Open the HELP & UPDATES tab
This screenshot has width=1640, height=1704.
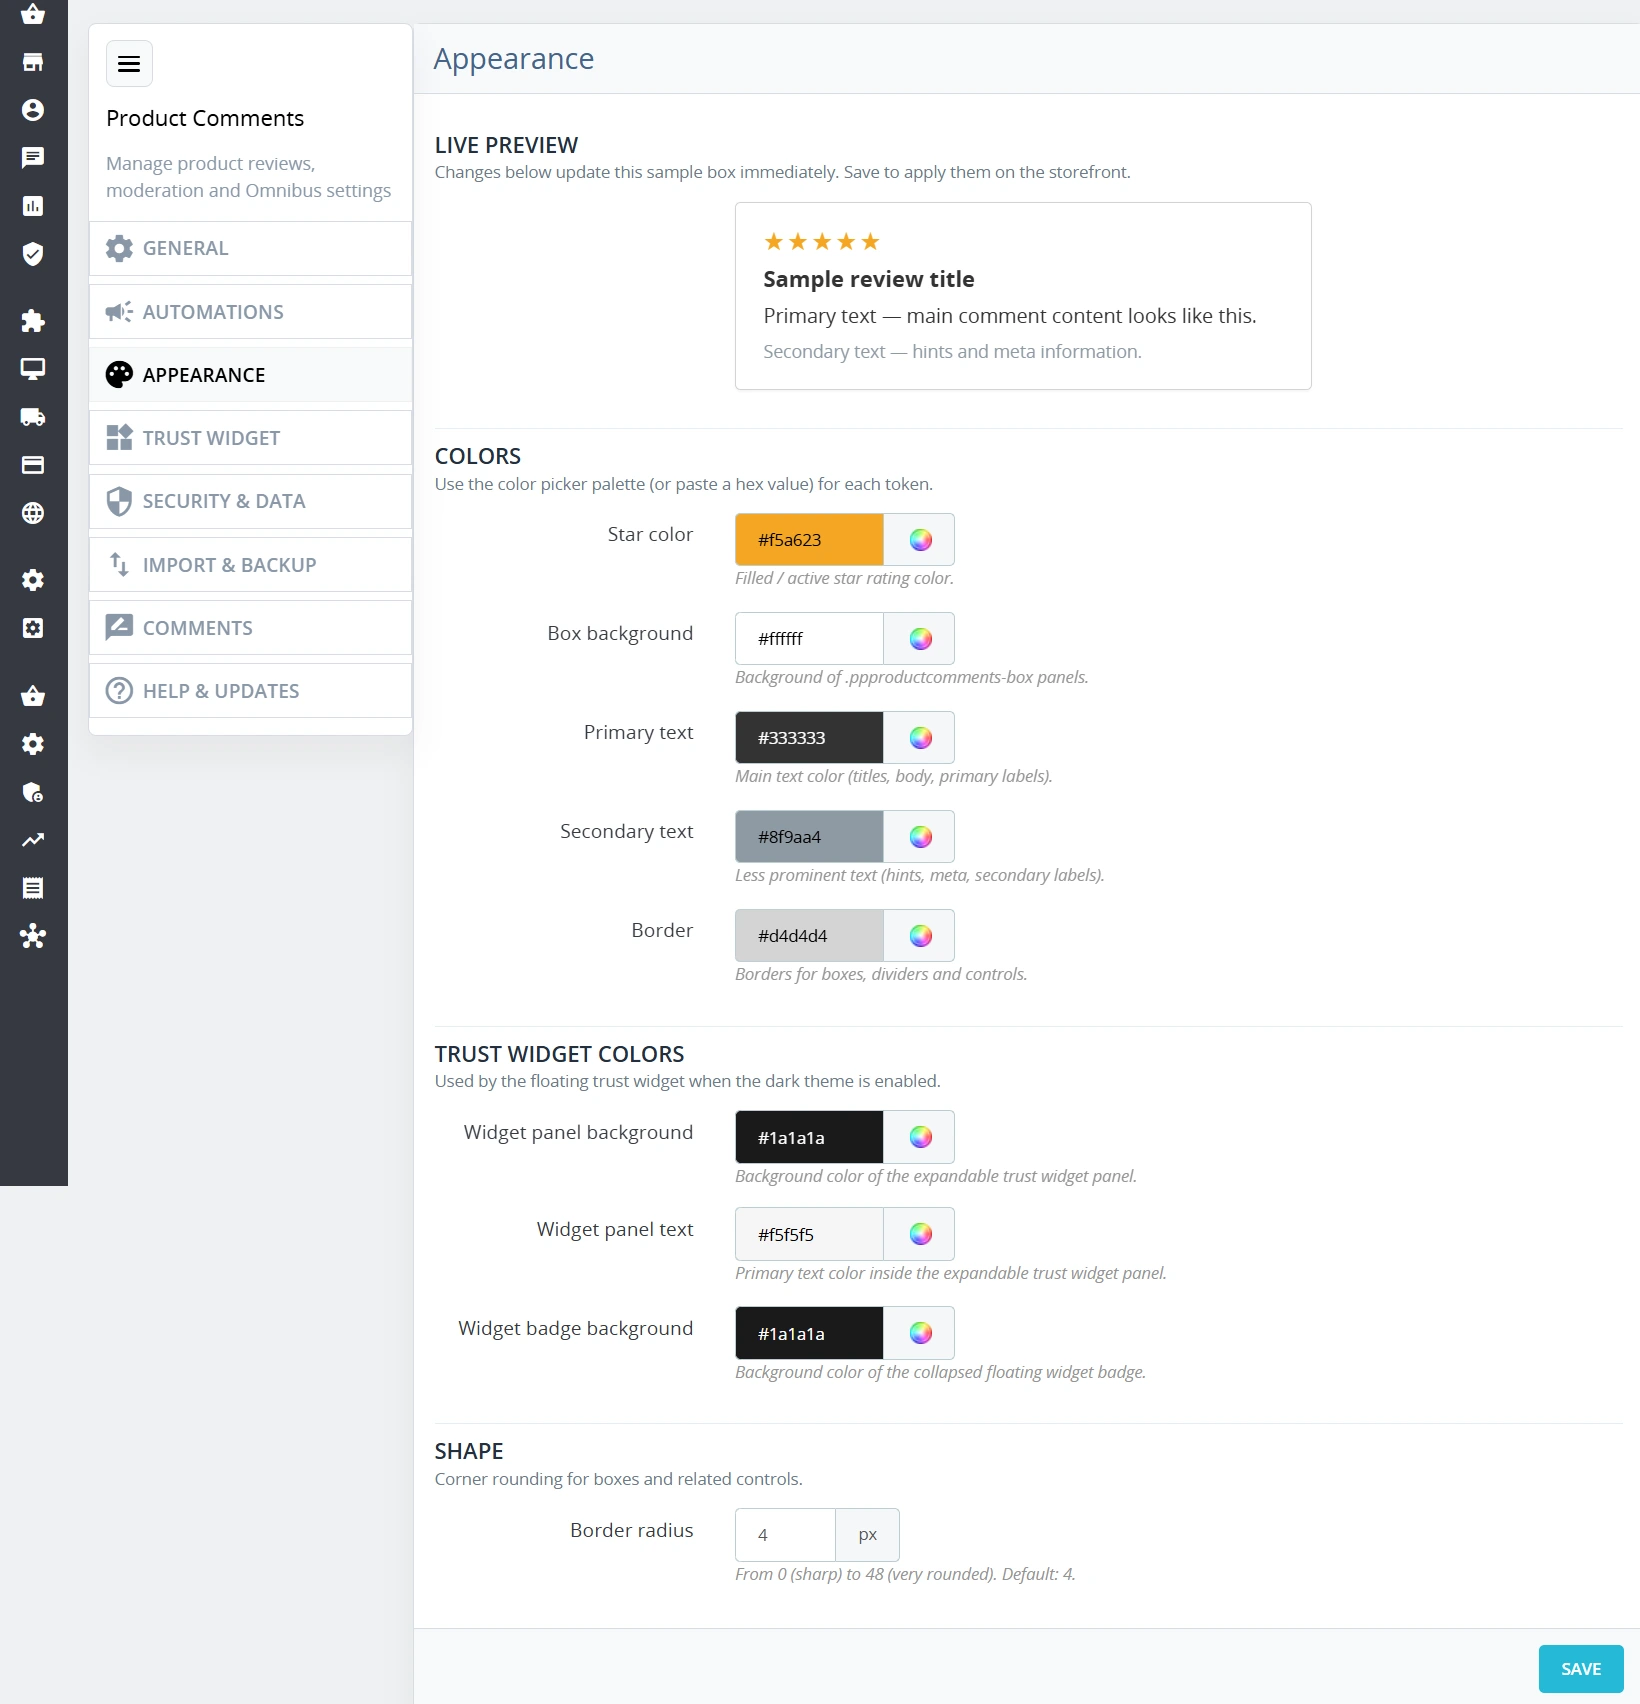point(250,691)
